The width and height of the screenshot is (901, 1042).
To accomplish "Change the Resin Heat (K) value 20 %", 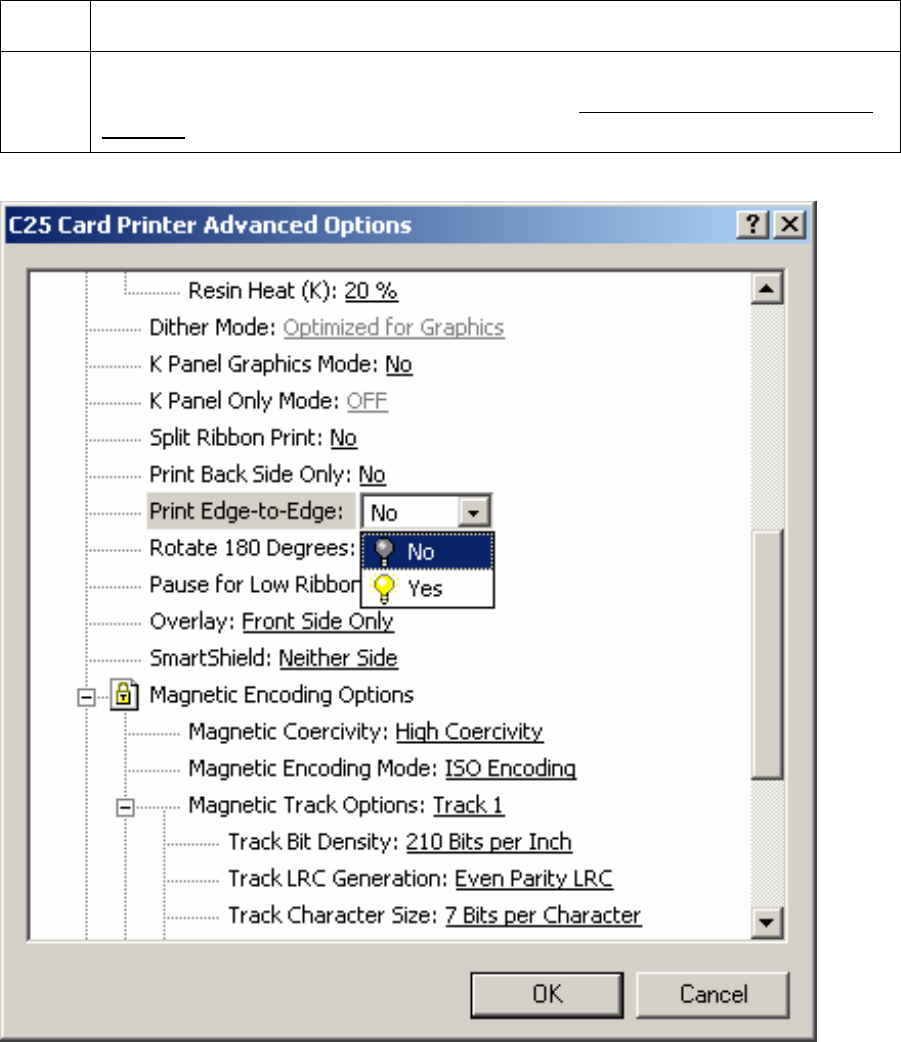I will click(371, 291).
